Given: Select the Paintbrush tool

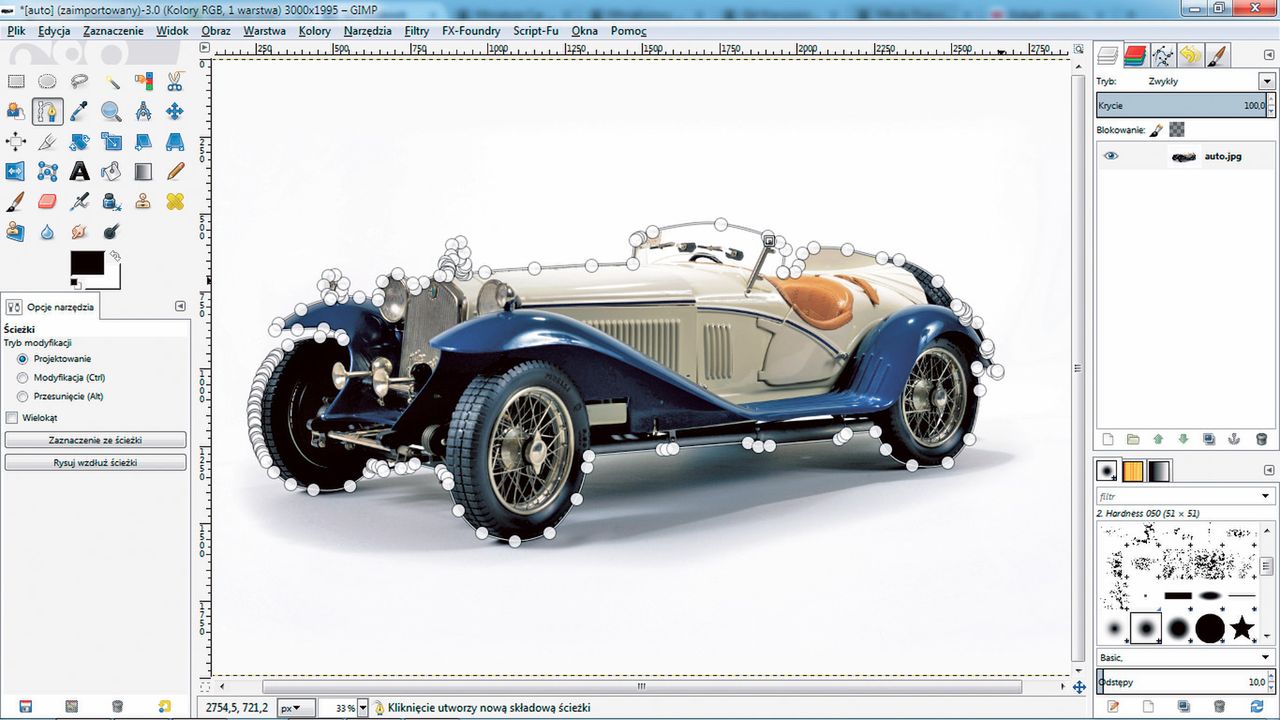Looking at the screenshot, I should coord(16,201).
